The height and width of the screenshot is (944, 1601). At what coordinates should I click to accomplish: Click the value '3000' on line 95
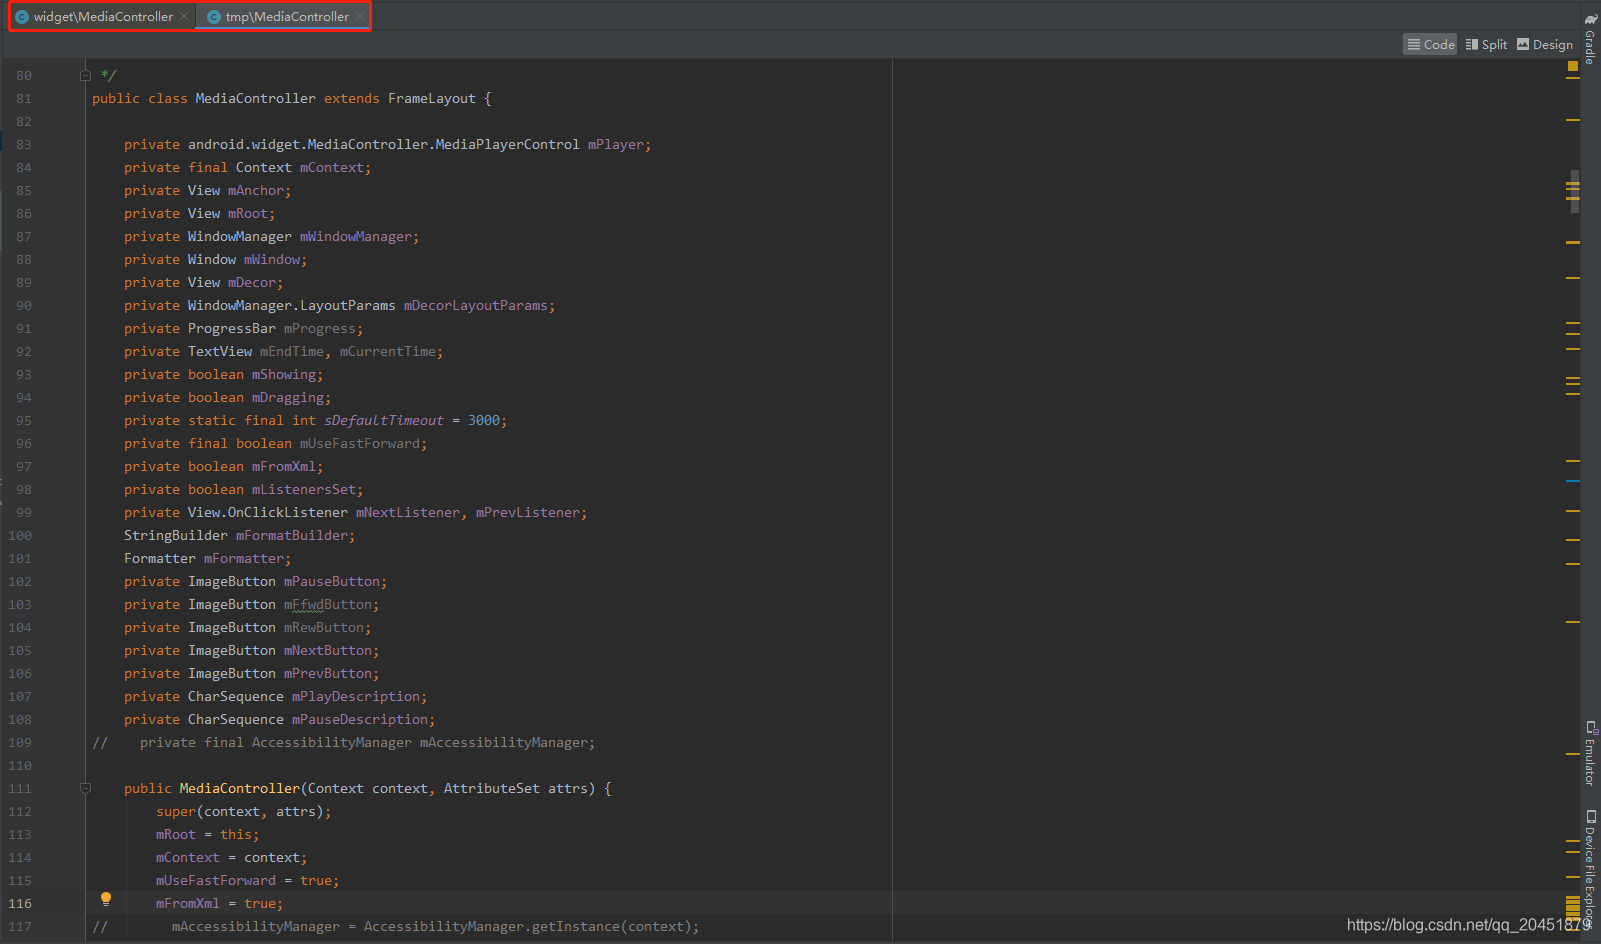point(483,420)
